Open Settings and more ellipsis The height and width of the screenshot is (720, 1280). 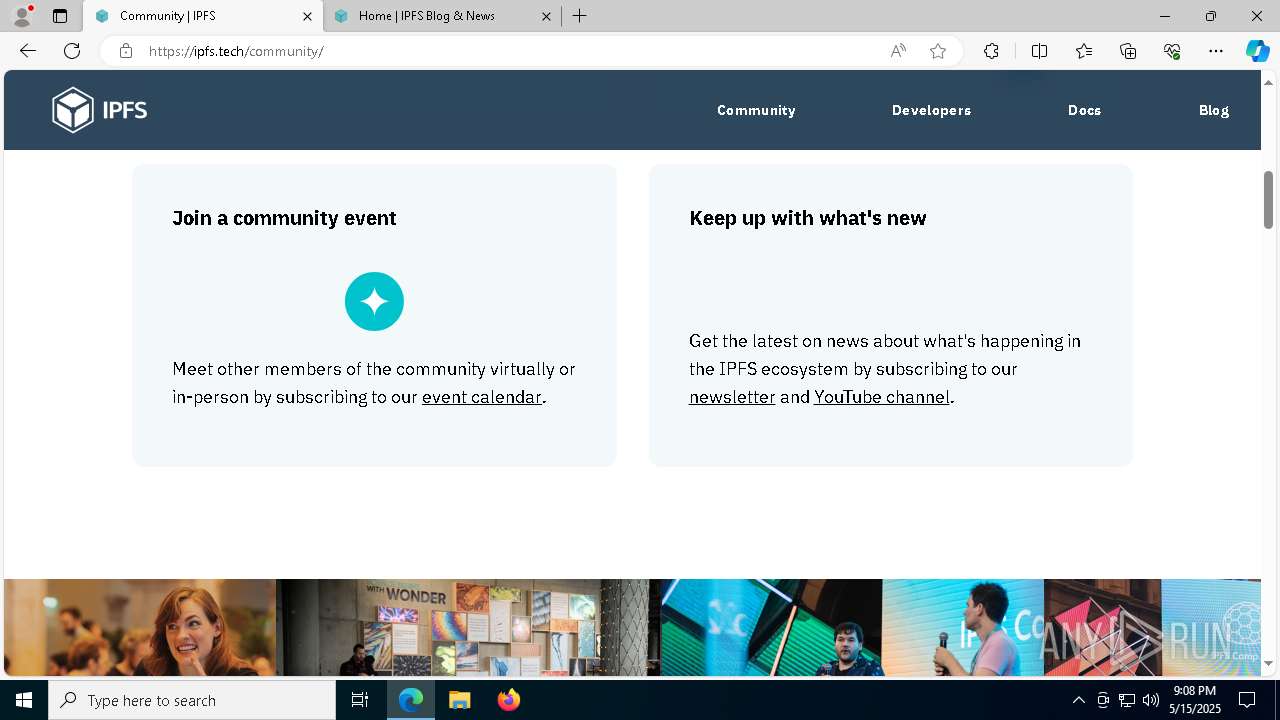[1216, 51]
